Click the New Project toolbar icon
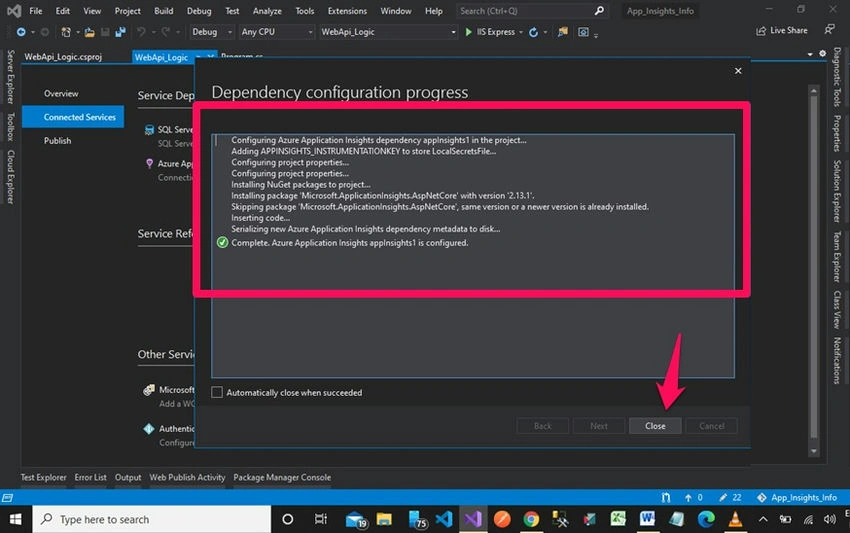 (66, 32)
